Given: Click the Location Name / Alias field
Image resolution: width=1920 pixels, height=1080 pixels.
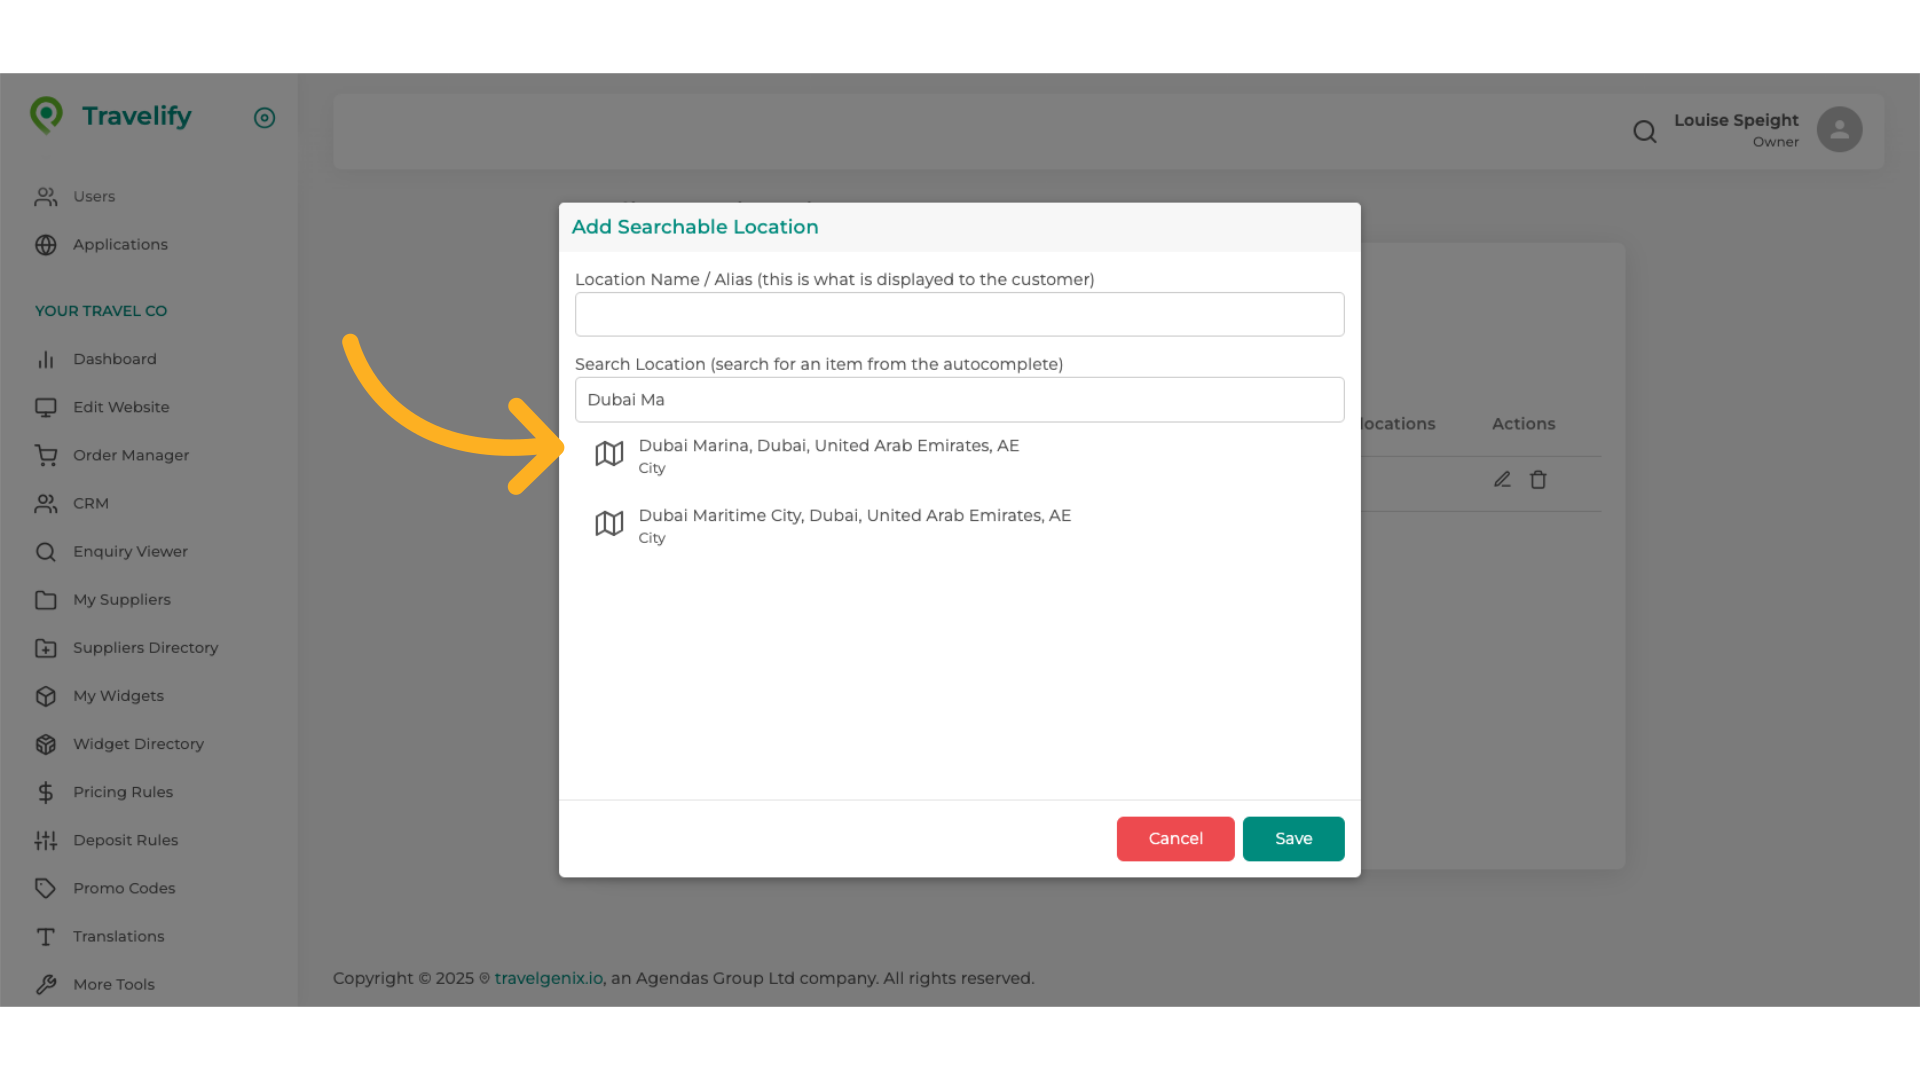Looking at the screenshot, I should [x=958, y=315].
